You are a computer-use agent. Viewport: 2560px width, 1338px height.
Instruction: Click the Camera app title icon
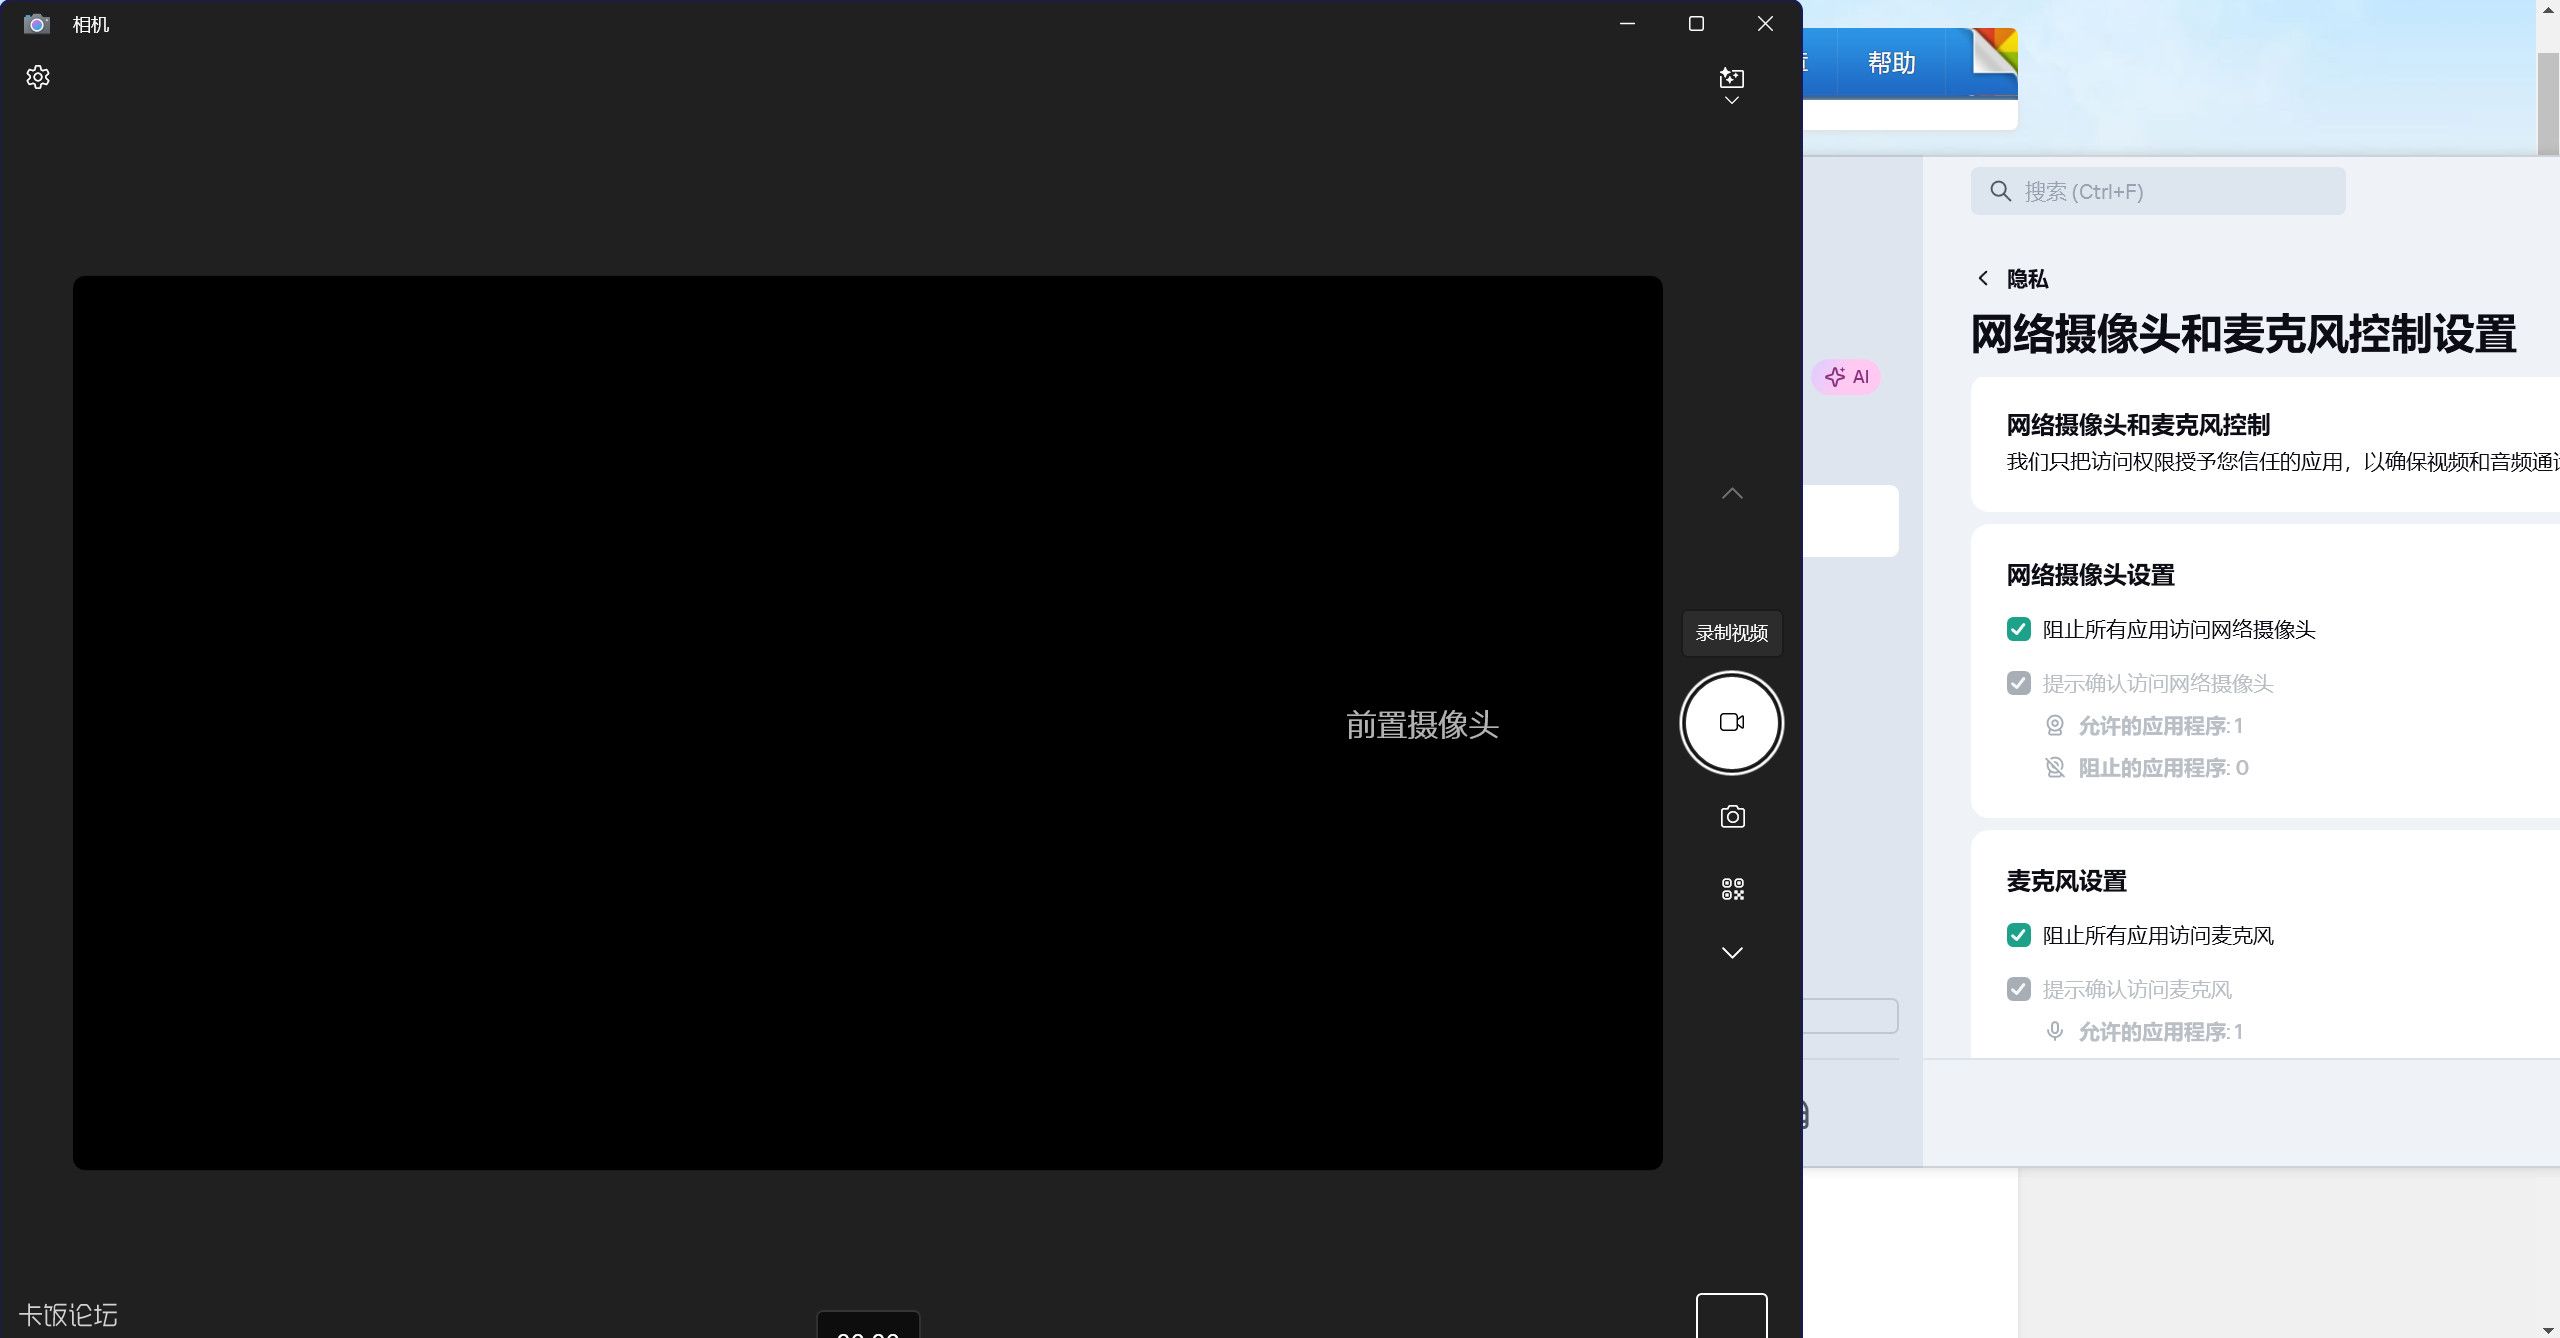37,24
